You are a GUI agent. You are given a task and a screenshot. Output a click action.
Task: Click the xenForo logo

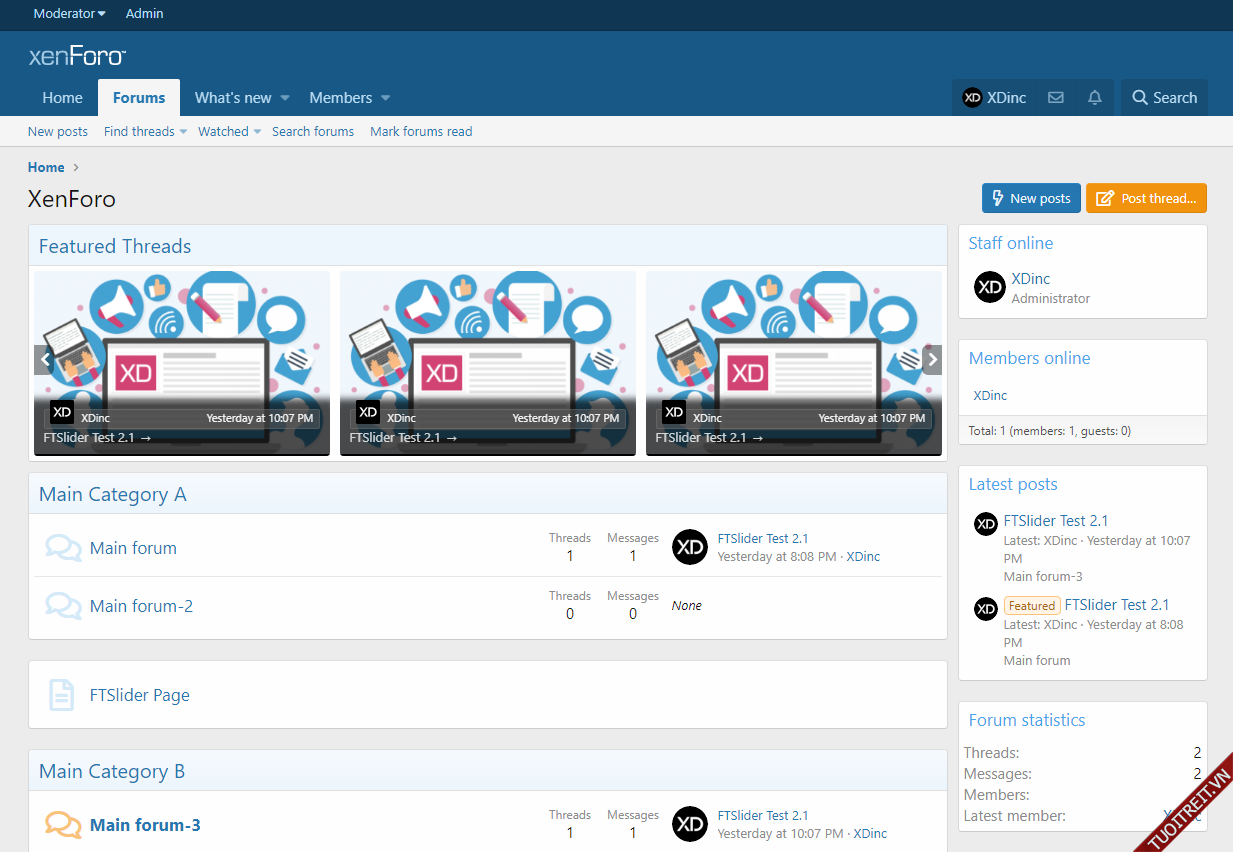(77, 56)
